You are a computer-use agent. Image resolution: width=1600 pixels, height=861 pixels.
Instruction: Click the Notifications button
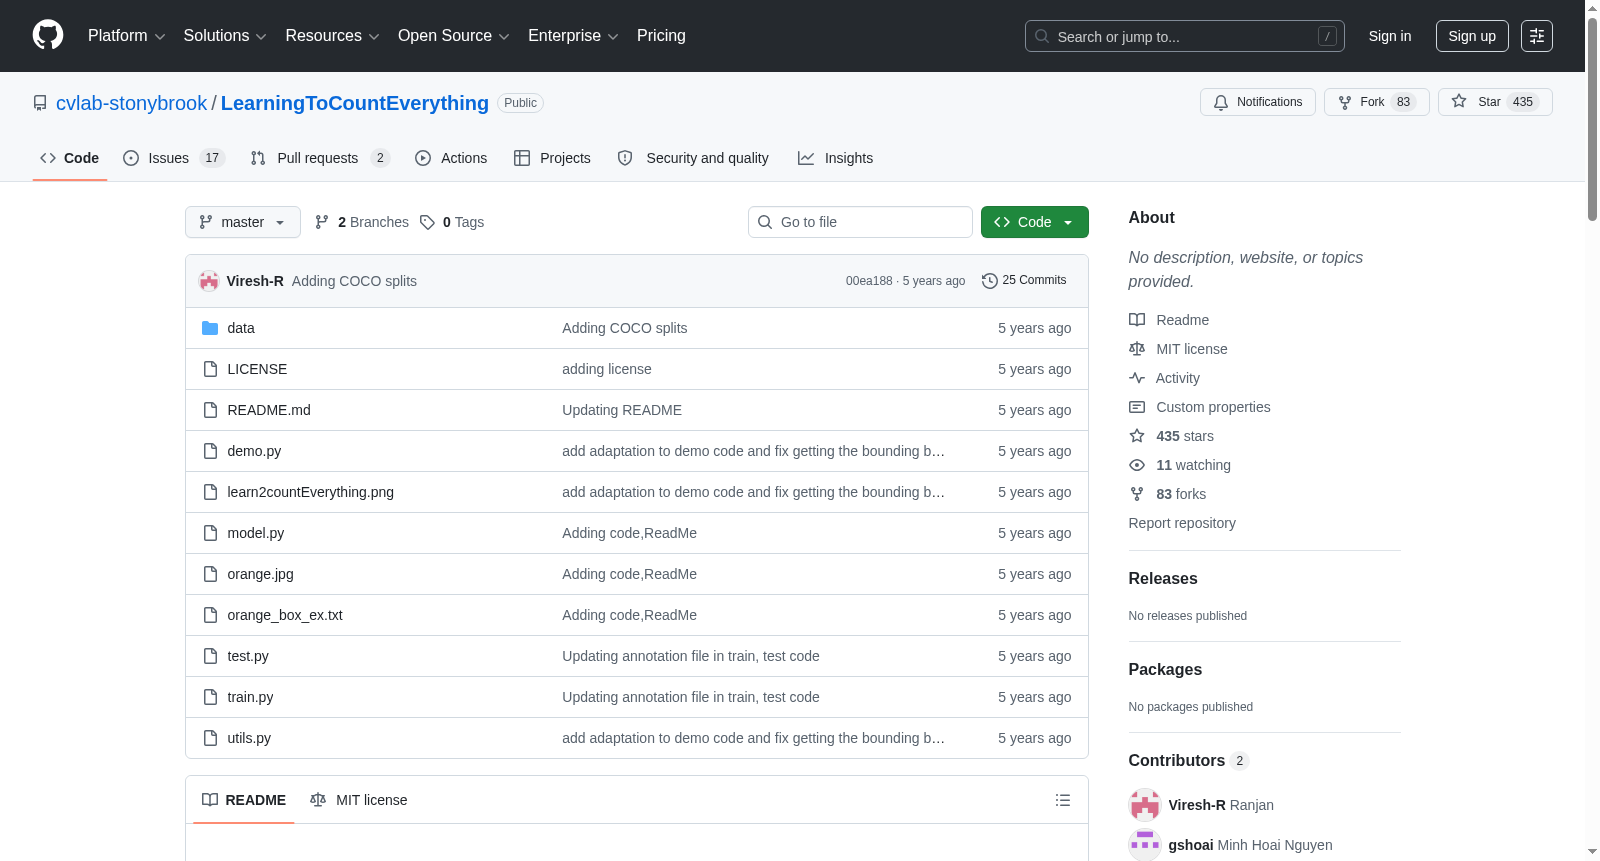tap(1258, 102)
